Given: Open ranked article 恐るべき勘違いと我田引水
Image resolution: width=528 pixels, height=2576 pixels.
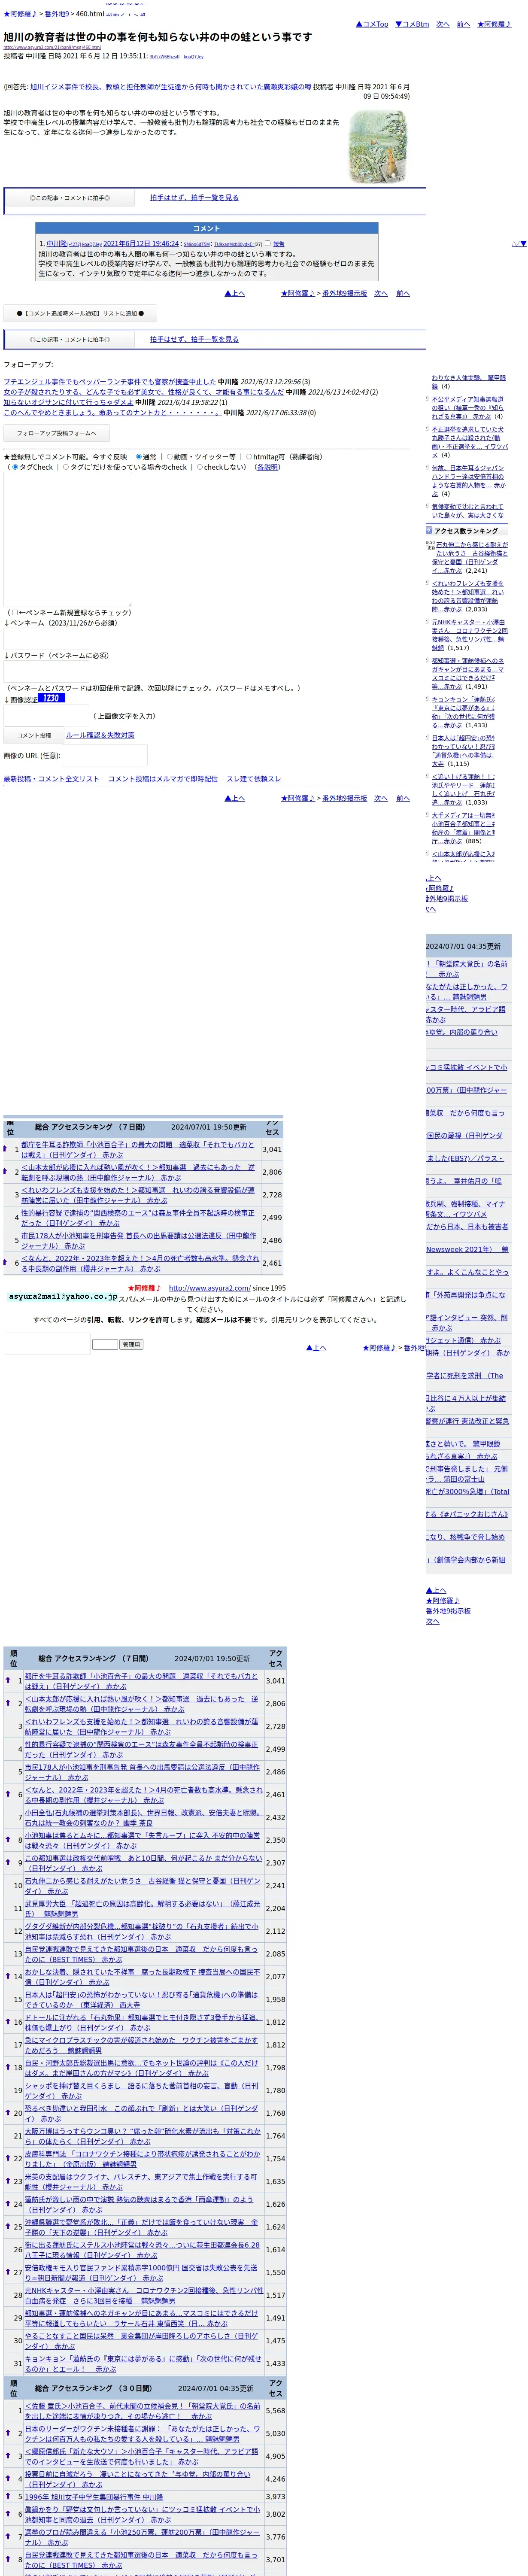Looking at the screenshot, I should 142,2113.
